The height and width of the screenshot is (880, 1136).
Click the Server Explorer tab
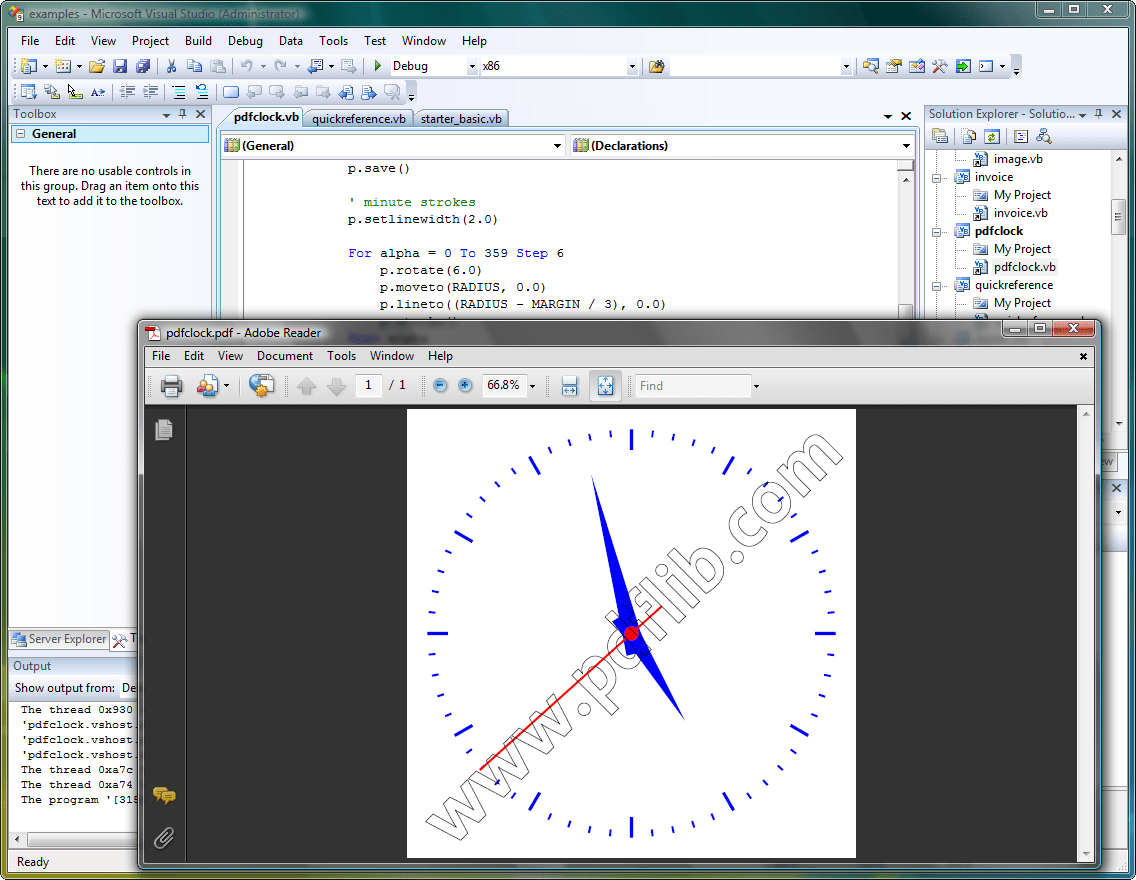(x=58, y=639)
